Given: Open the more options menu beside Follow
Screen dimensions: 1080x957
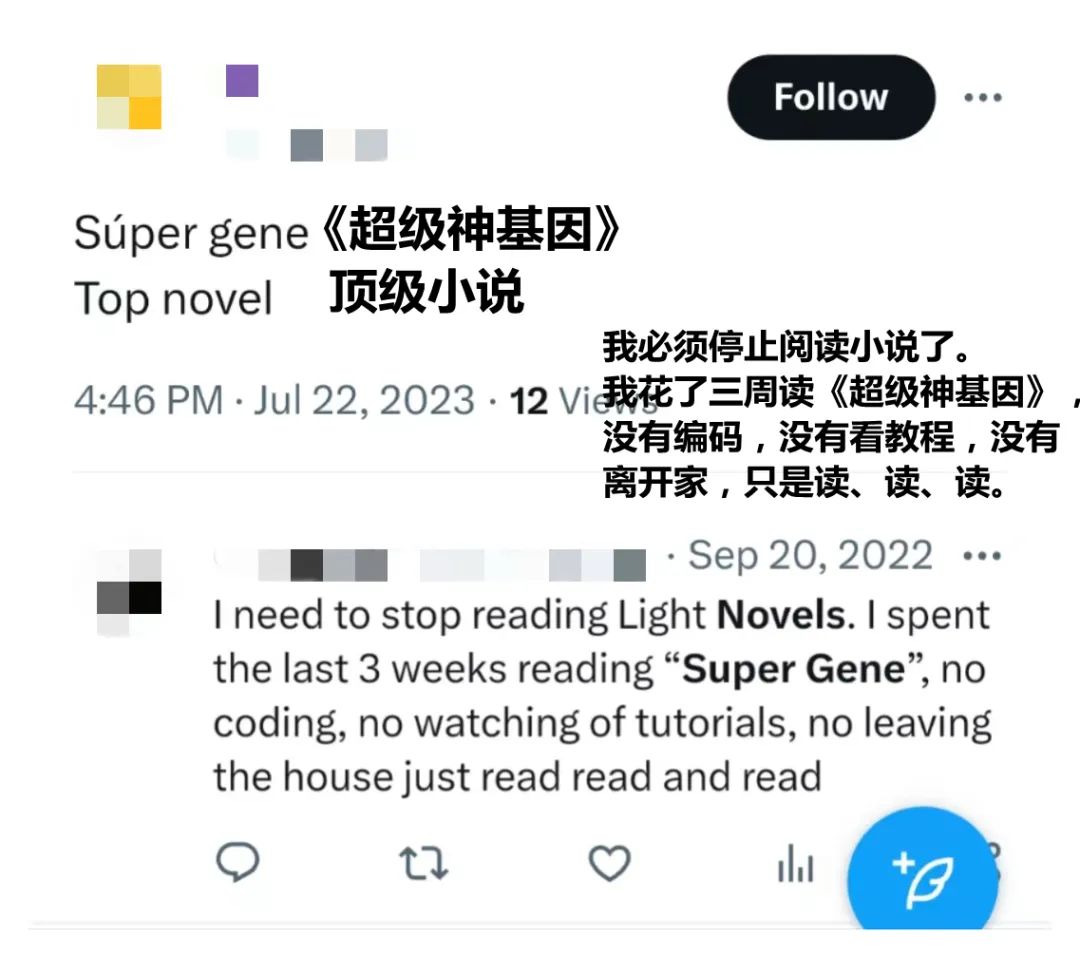Looking at the screenshot, I should click(x=983, y=98).
